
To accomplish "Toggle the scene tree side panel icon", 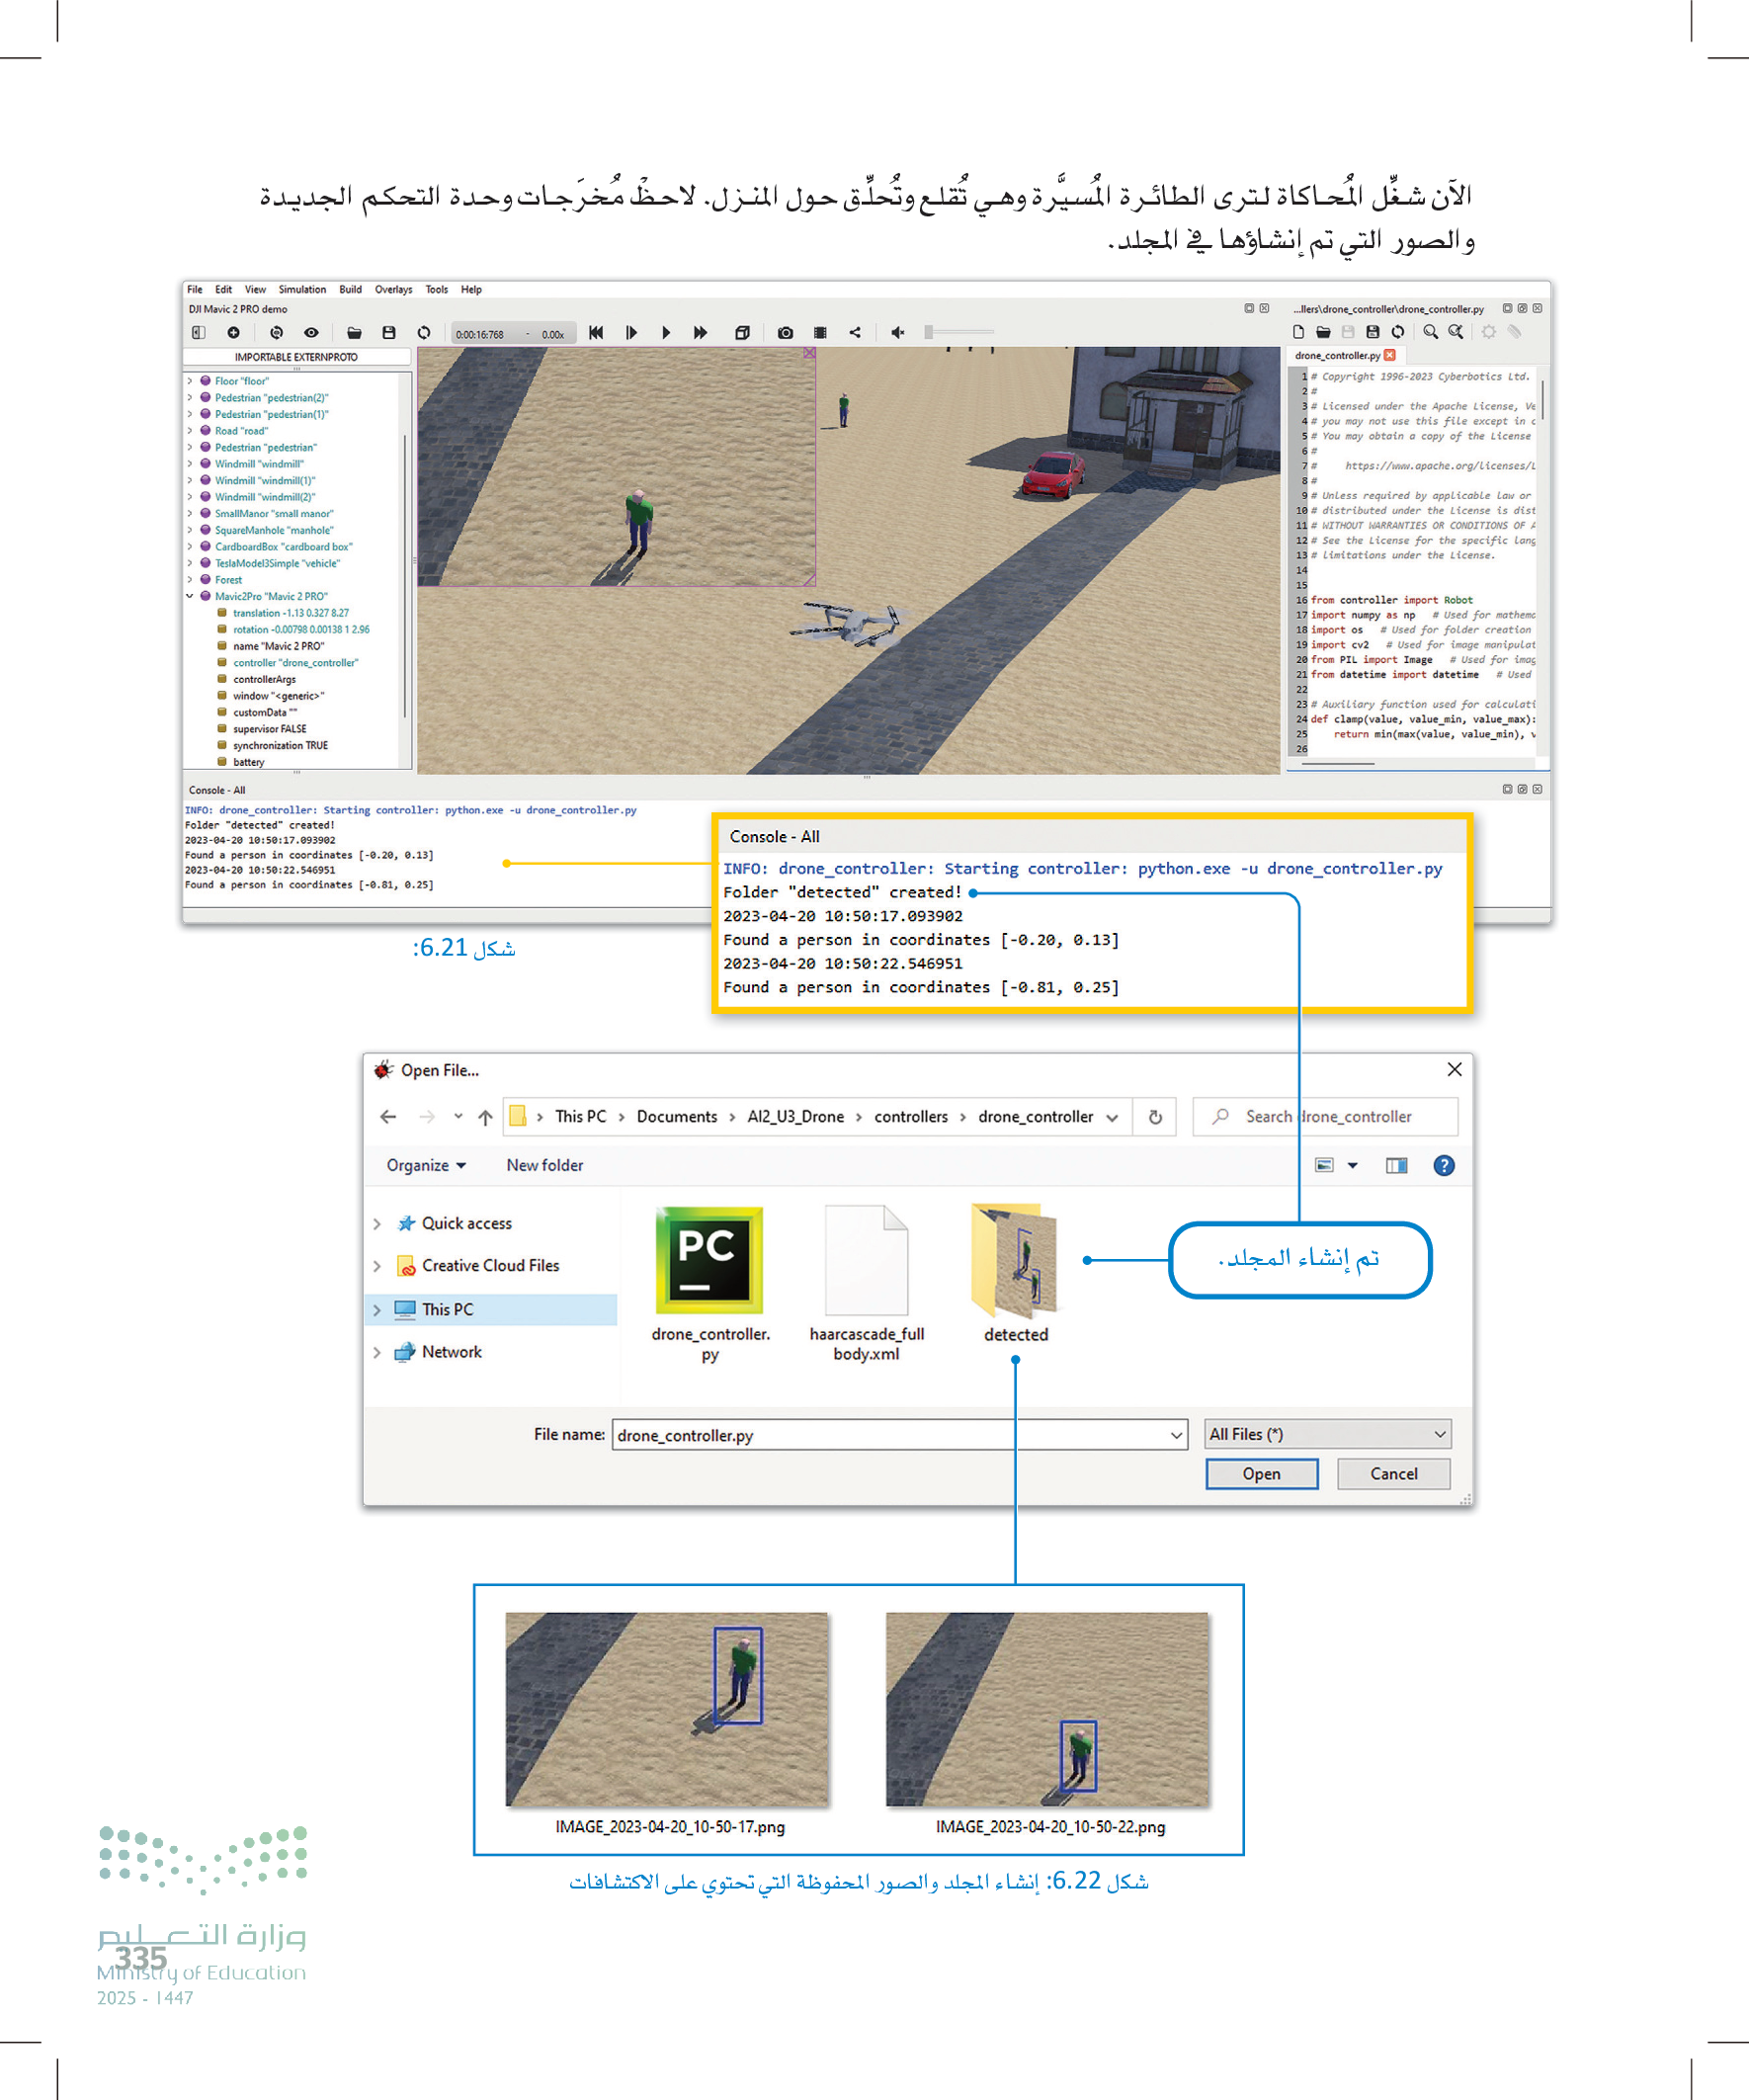I will point(198,333).
